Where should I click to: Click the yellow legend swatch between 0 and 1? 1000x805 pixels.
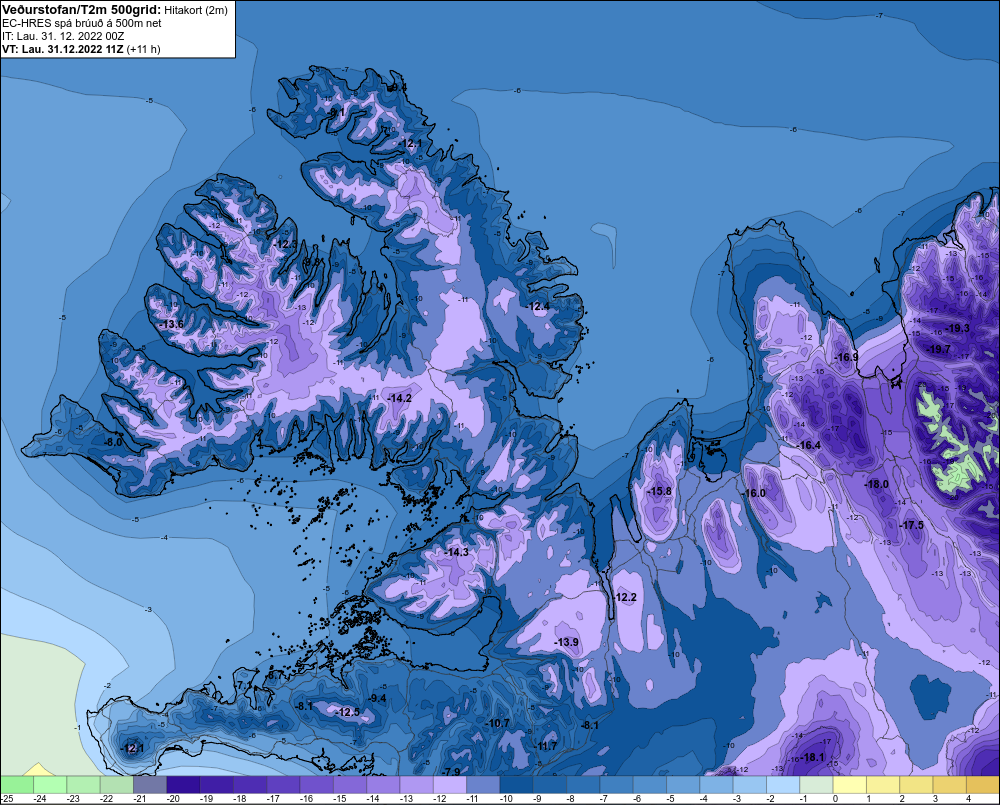pos(850,784)
